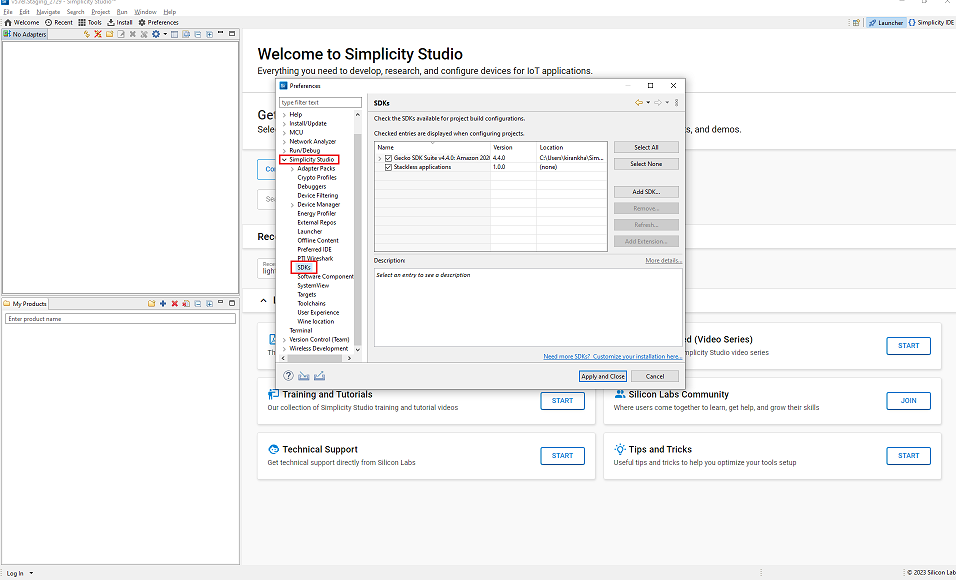Toggle the Stackless applications checkbox
The width and height of the screenshot is (956, 580).
388,167
